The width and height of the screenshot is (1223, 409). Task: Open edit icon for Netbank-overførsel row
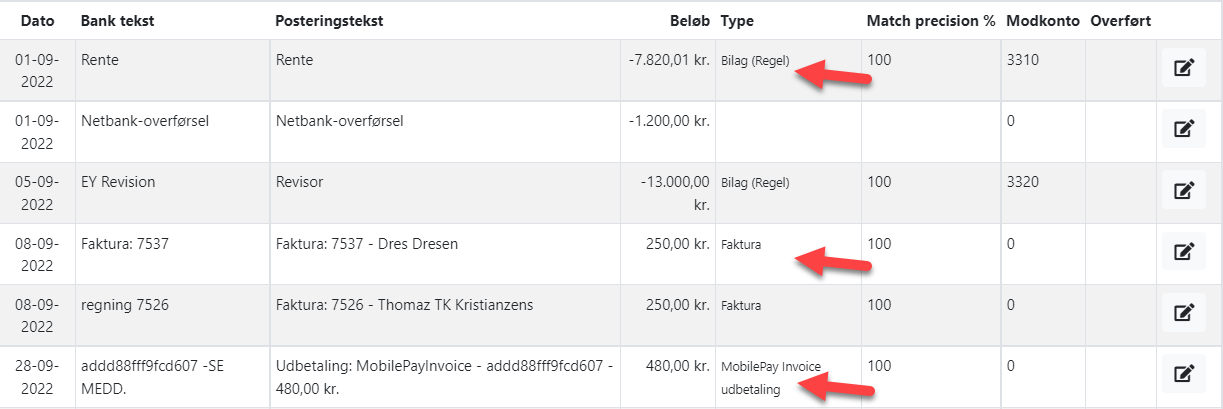[1183, 129]
